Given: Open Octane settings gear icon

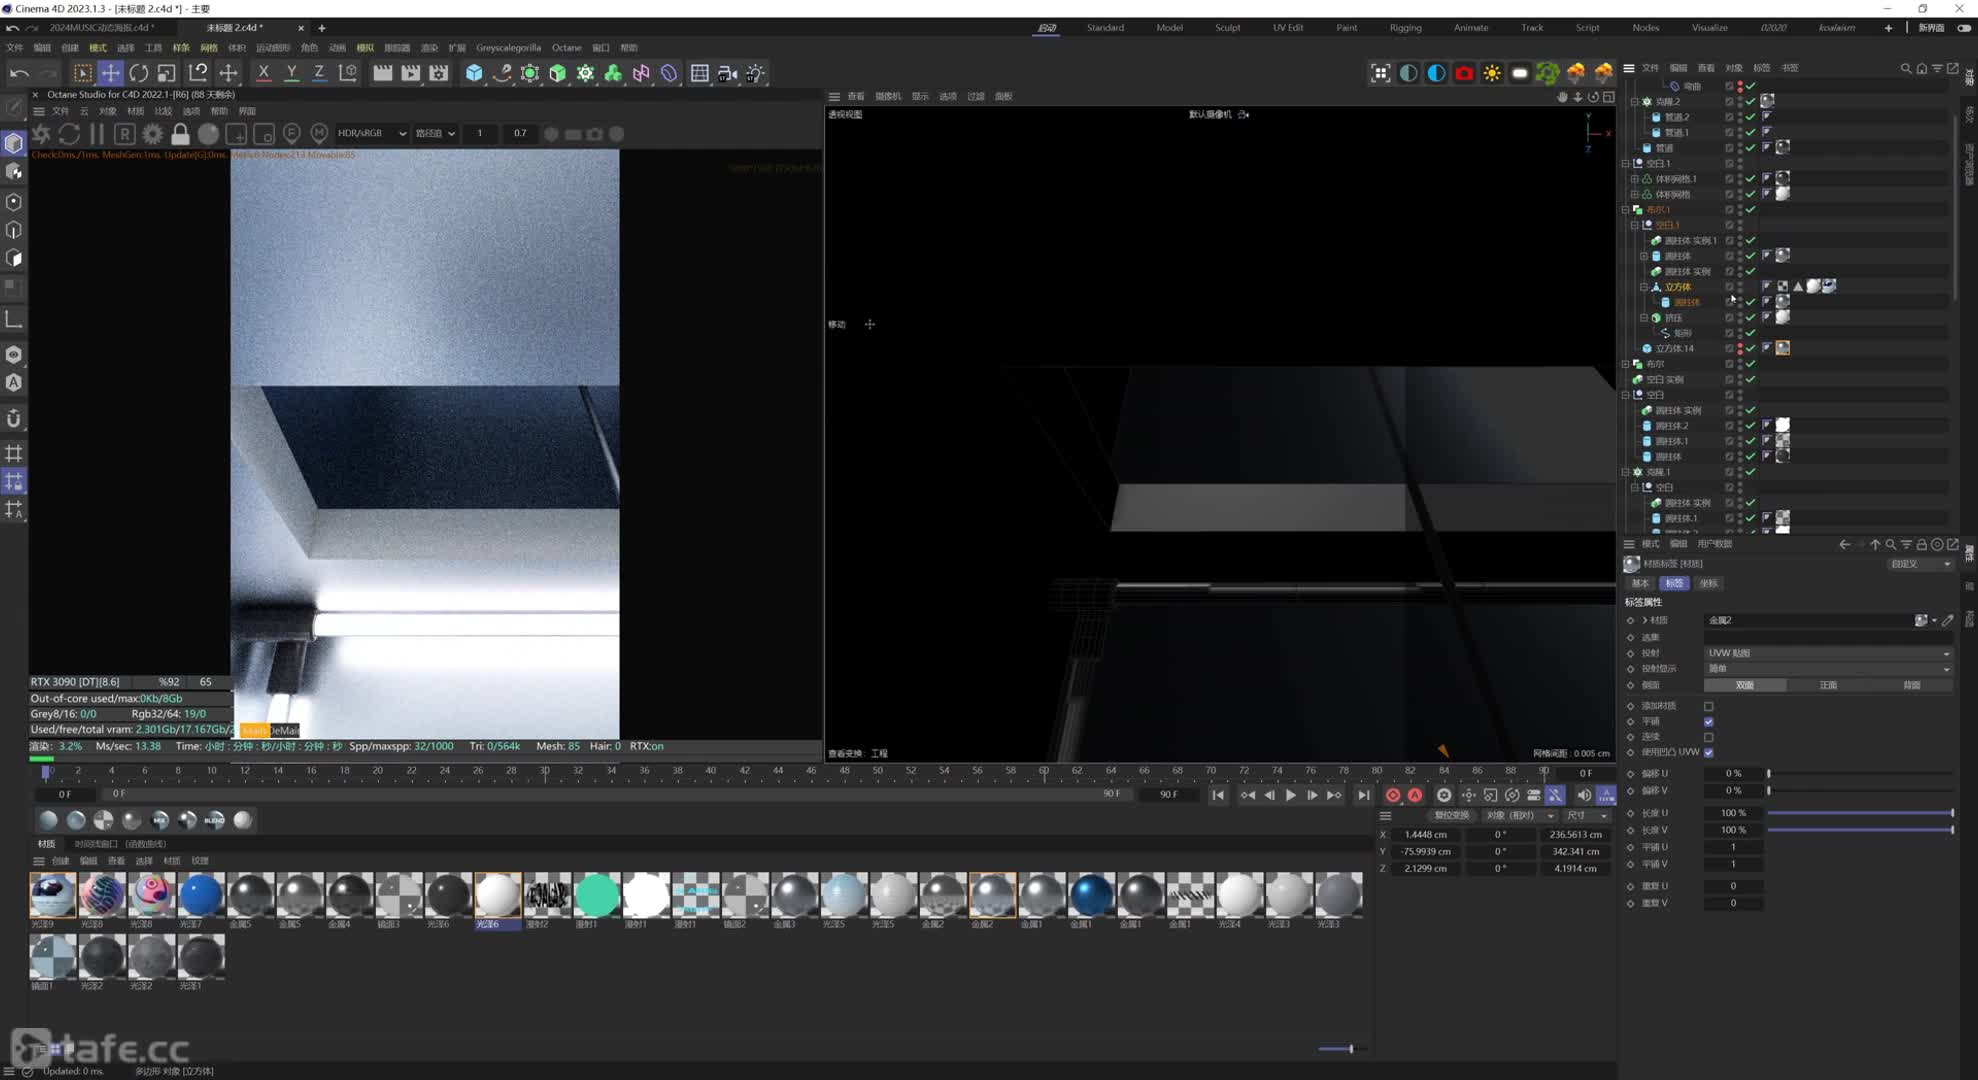Looking at the screenshot, I should click(x=152, y=134).
